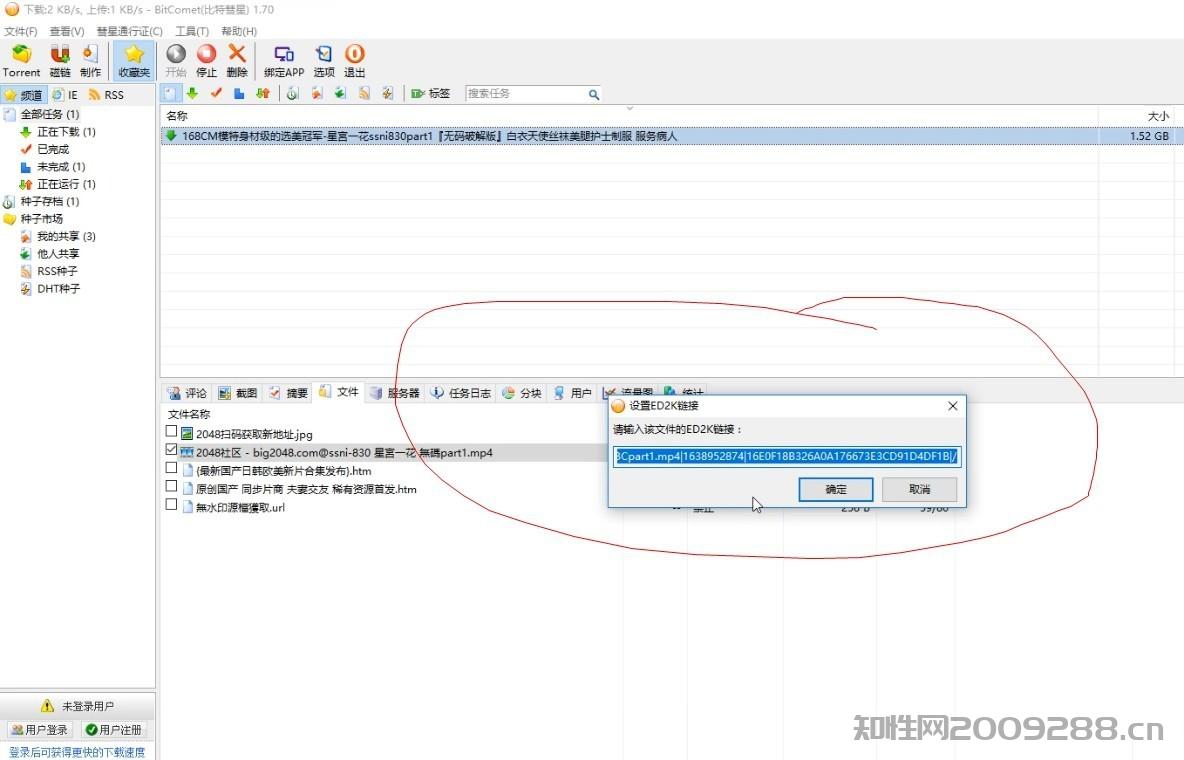Click the 用户登录 button
Viewport: 1184px width, 760px height.
coord(40,730)
